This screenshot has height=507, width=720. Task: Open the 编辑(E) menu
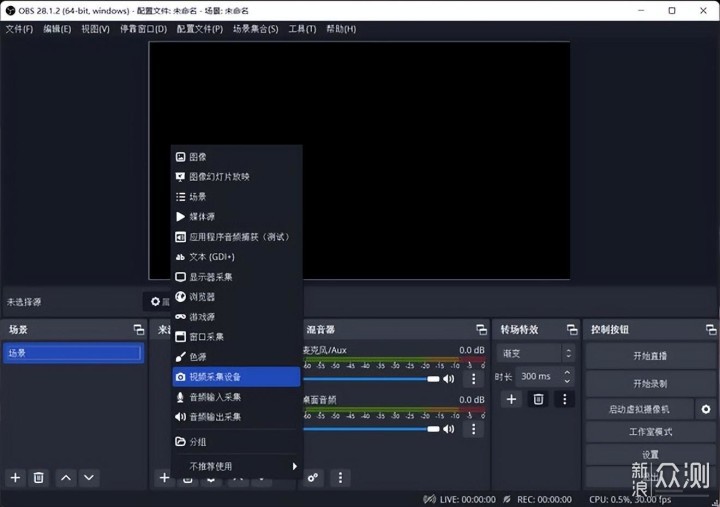point(57,29)
